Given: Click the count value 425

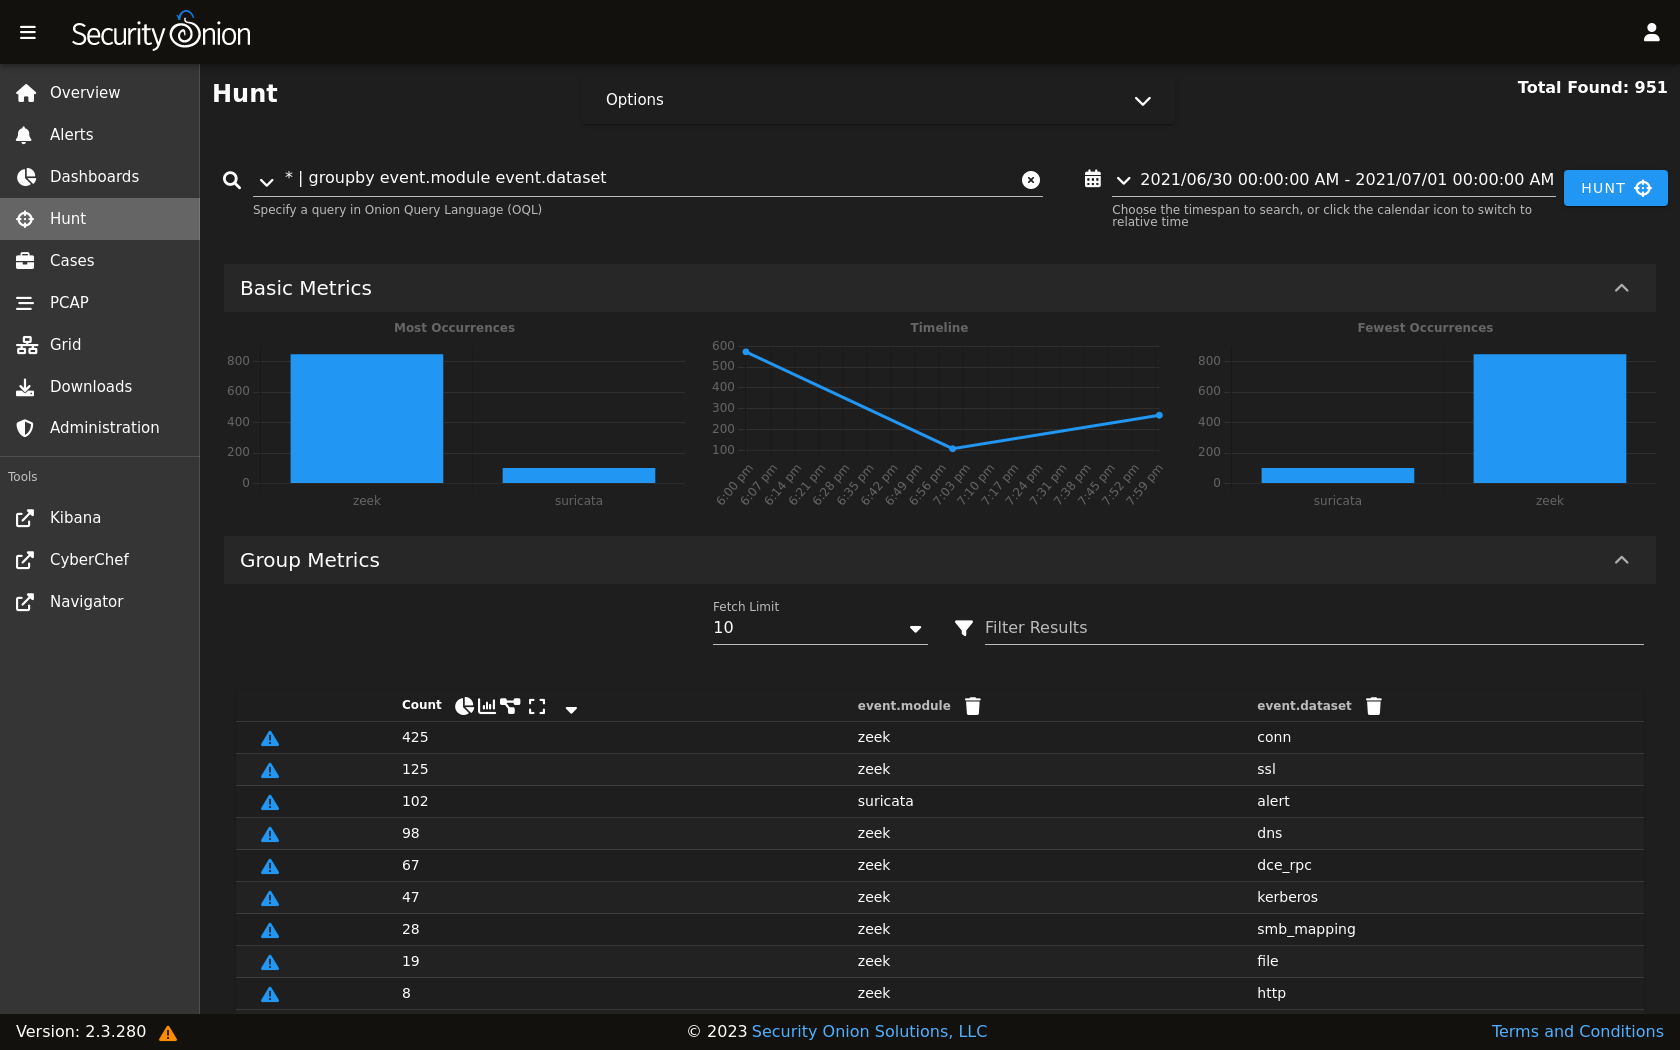Looking at the screenshot, I should 415,737.
